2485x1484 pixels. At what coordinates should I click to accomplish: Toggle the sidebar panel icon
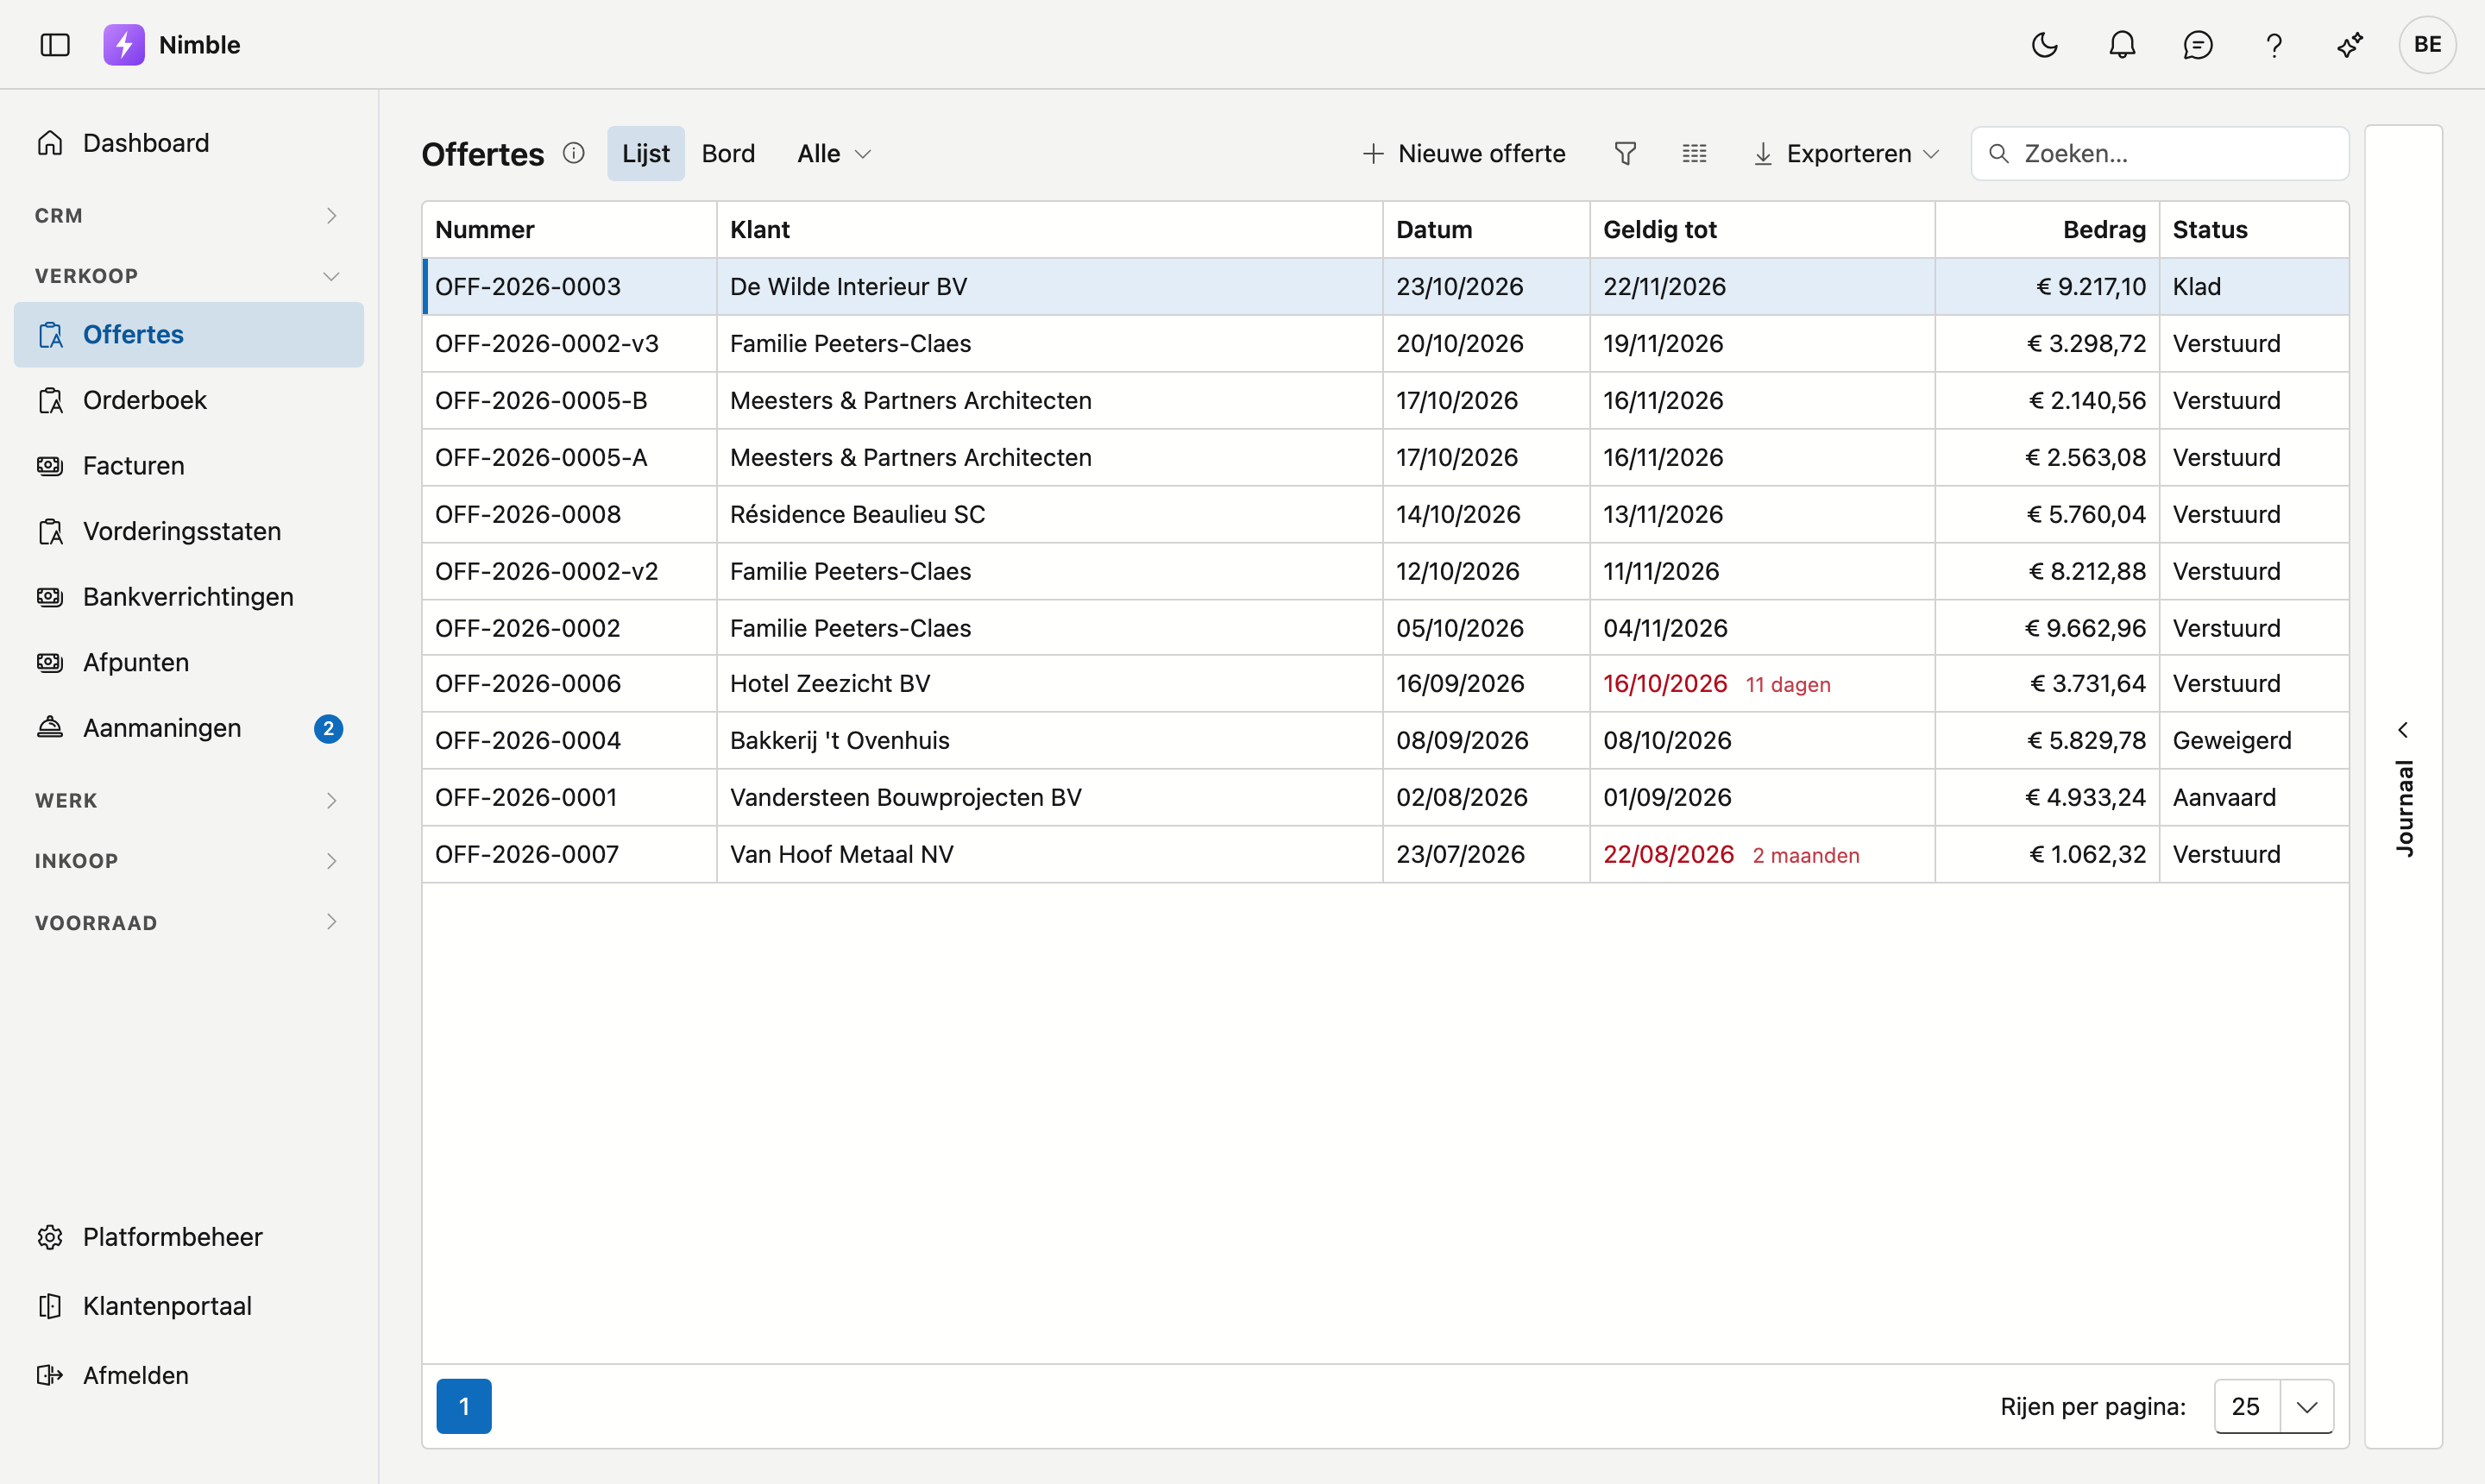[x=55, y=45]
